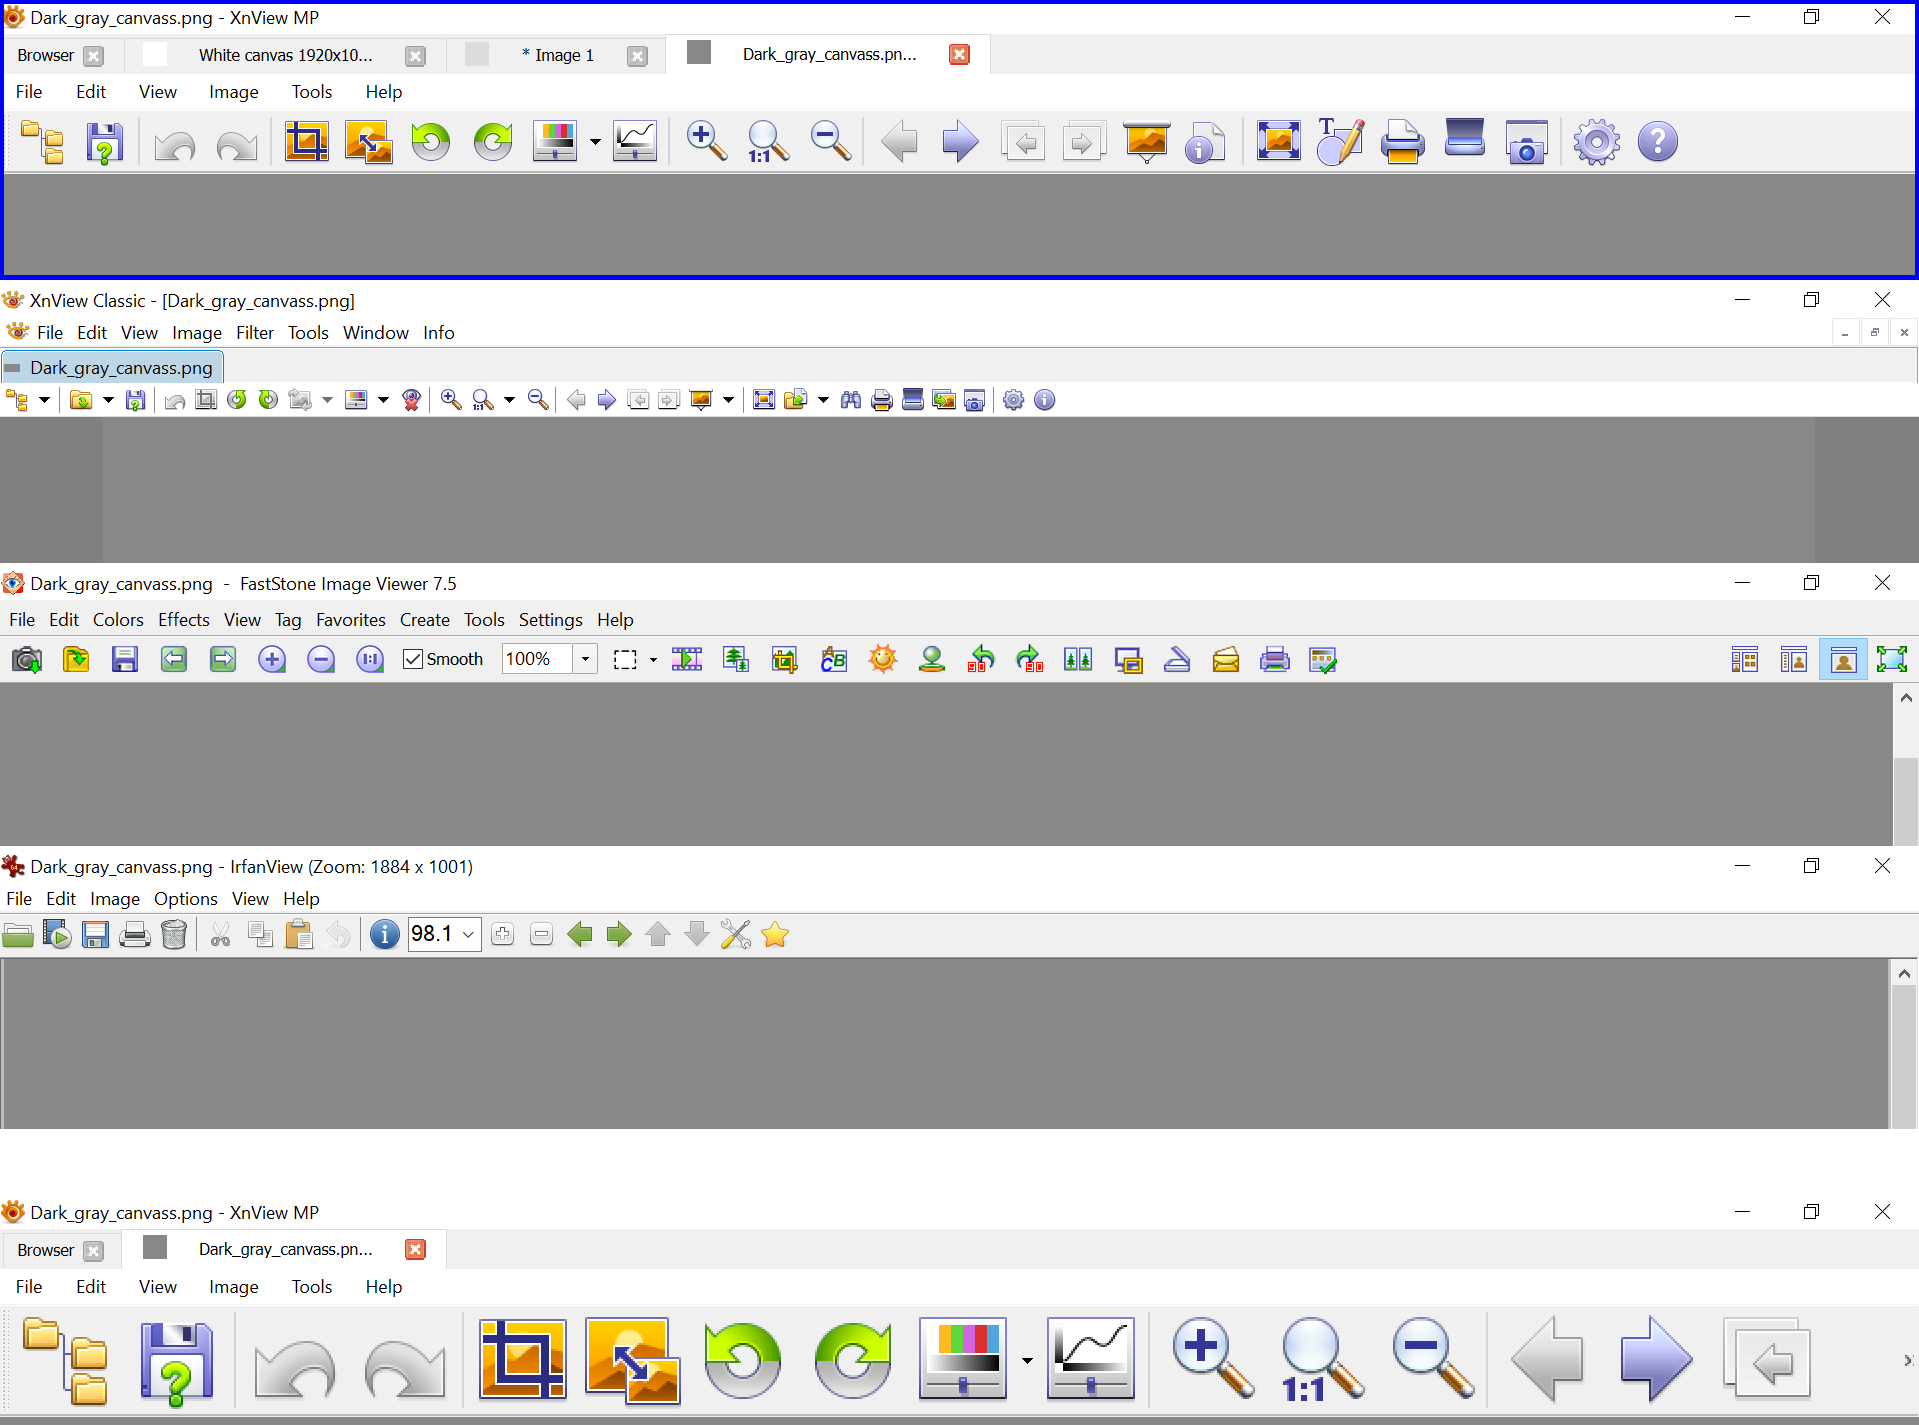Click IrfanView image information icon

tap(384, 935)
